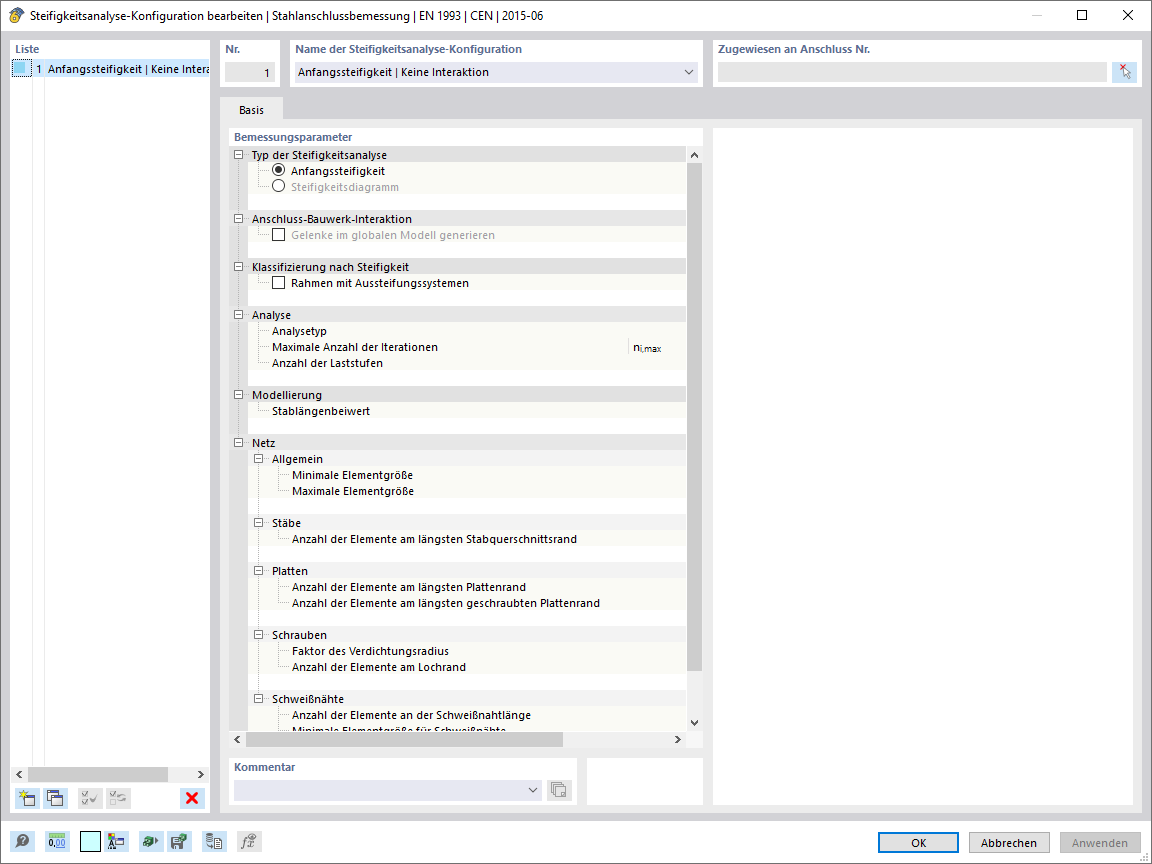Click the light cyan color box

tap(90, 842)
